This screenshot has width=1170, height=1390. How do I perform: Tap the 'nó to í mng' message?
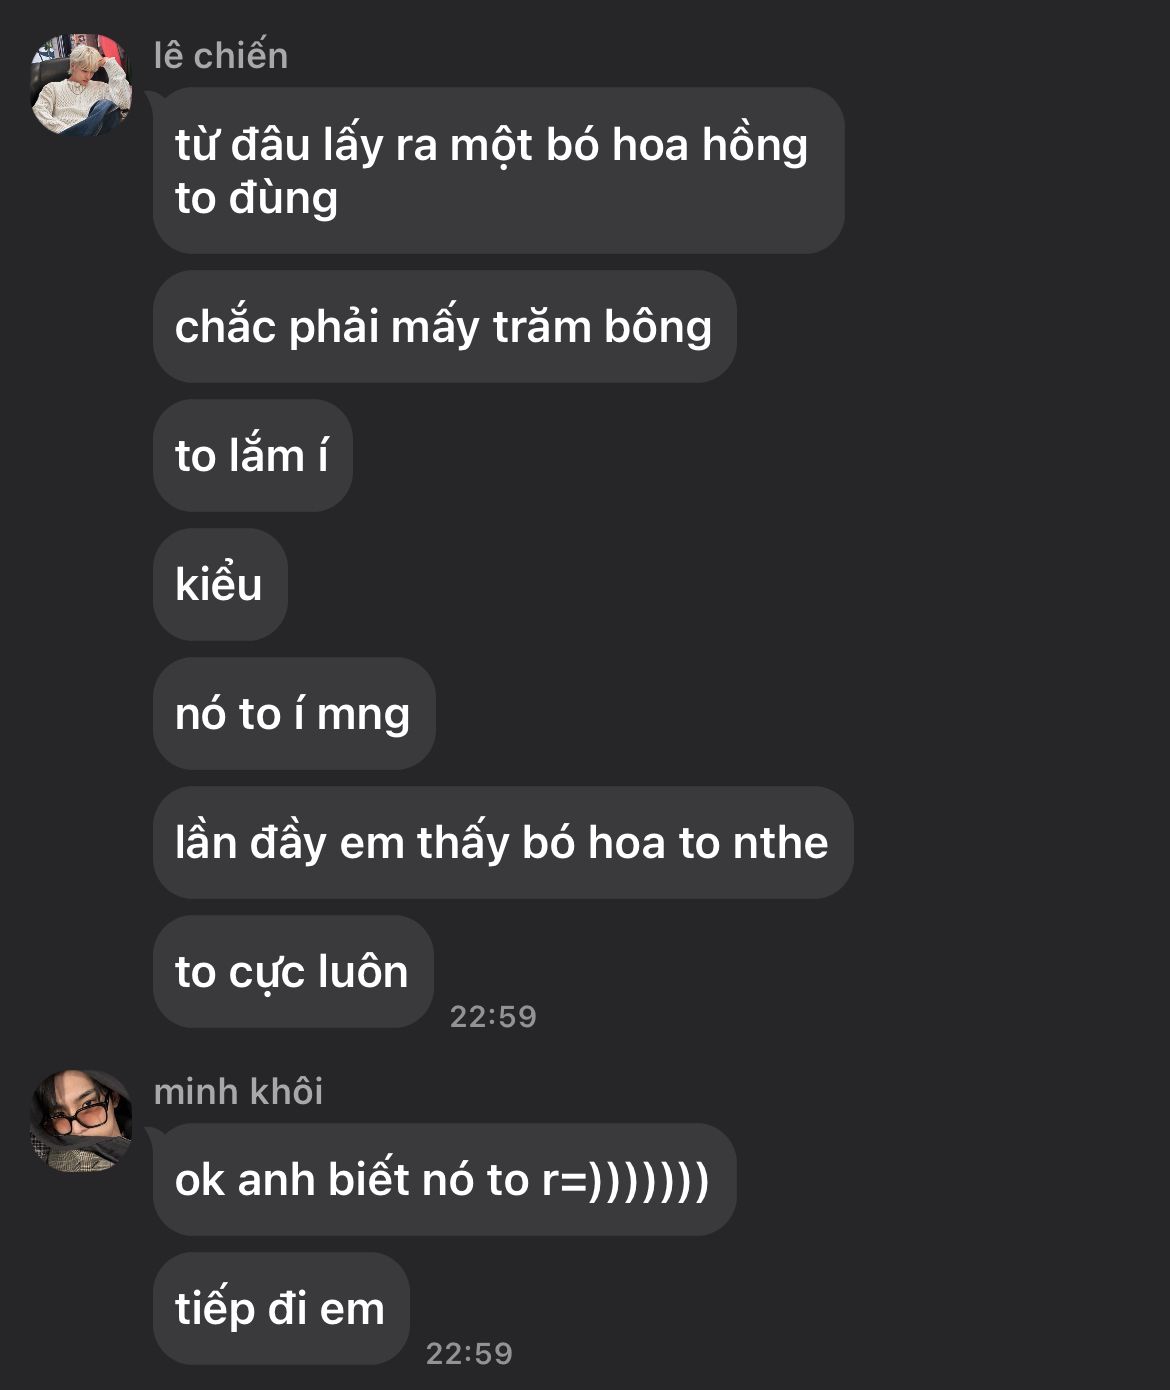point(294,714)
